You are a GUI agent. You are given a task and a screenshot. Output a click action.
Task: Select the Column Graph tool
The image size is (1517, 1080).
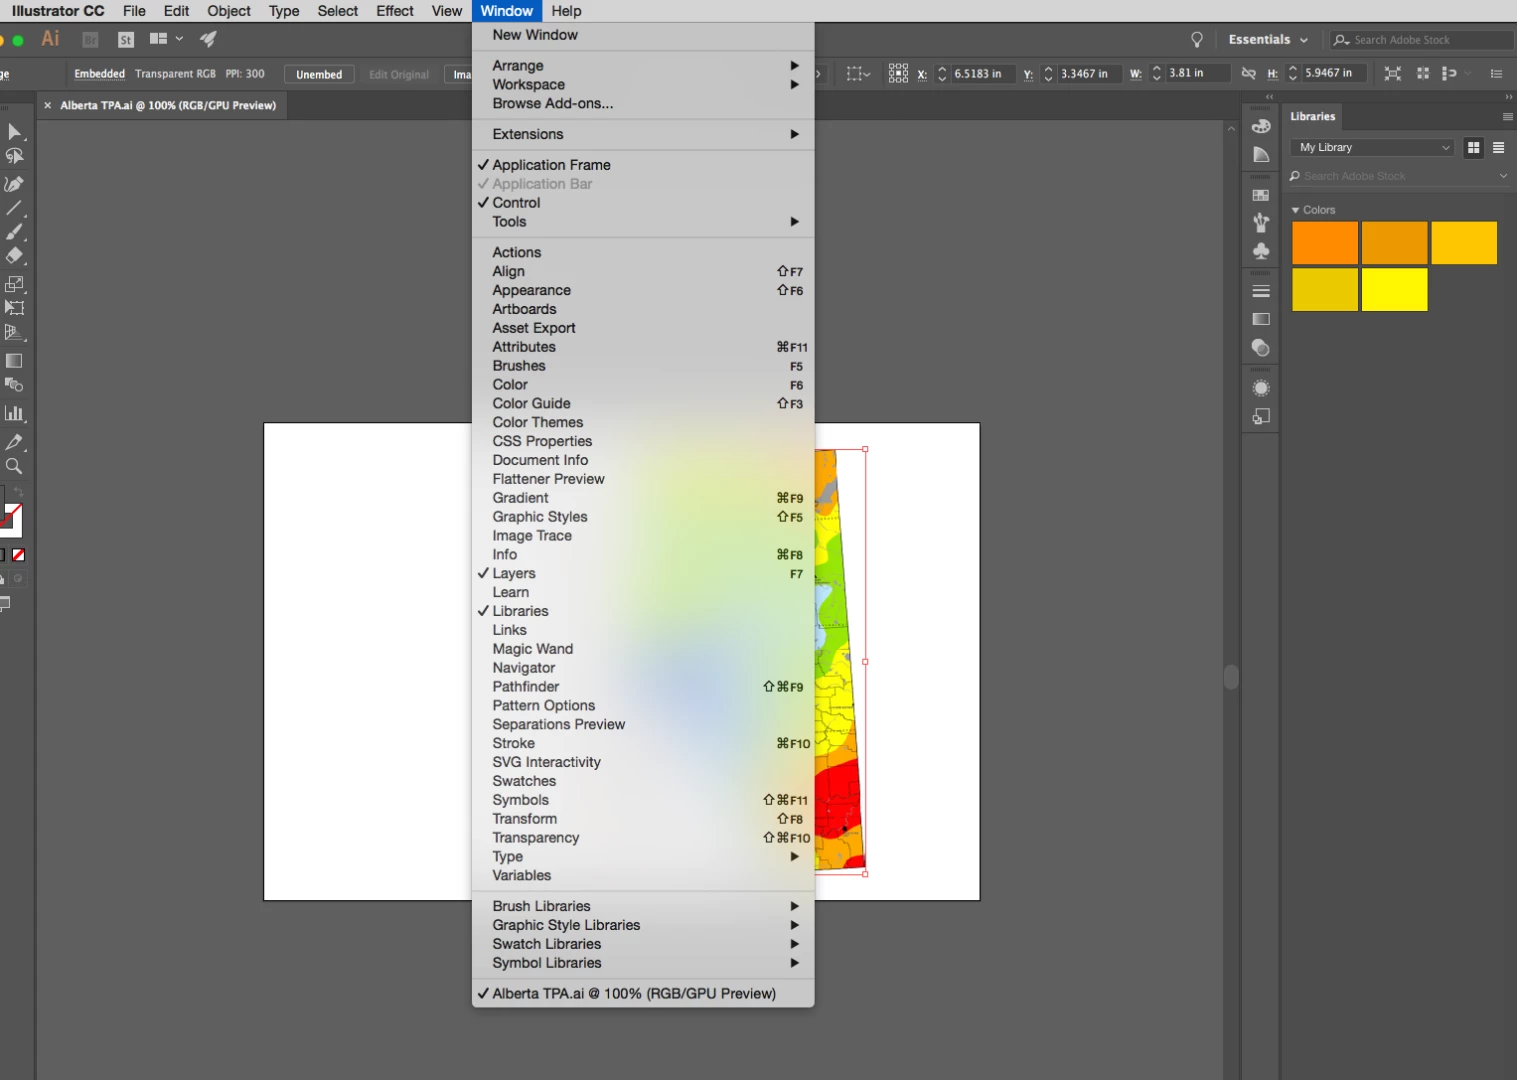(14, 413)
